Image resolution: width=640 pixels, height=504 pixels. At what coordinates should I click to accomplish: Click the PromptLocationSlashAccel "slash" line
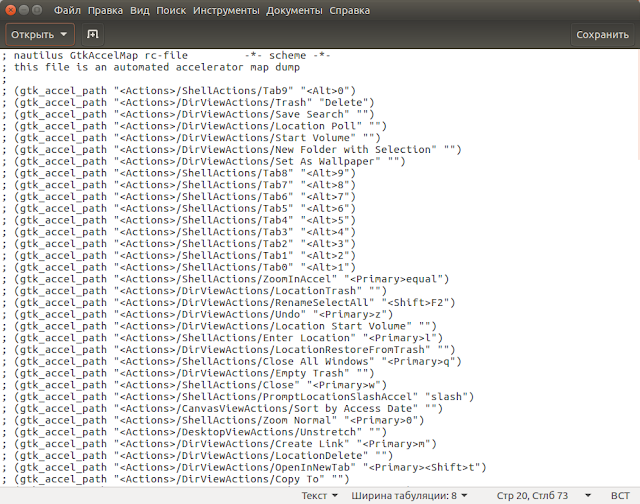238,397
